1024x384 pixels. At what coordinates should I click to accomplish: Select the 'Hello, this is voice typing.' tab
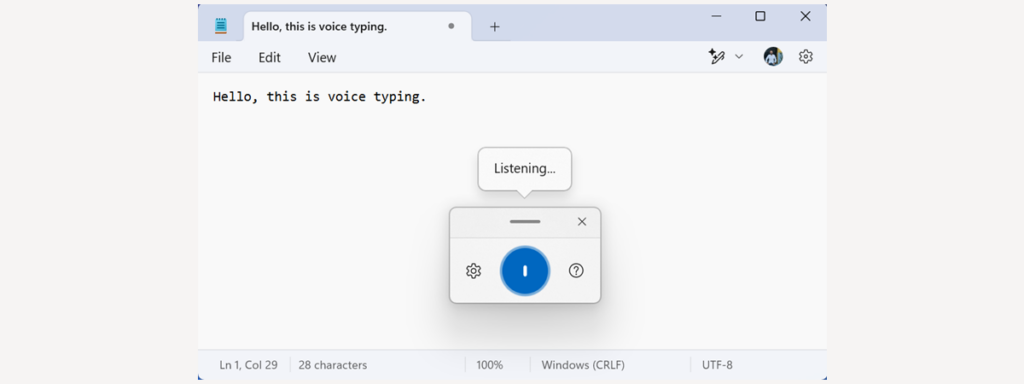357,26
